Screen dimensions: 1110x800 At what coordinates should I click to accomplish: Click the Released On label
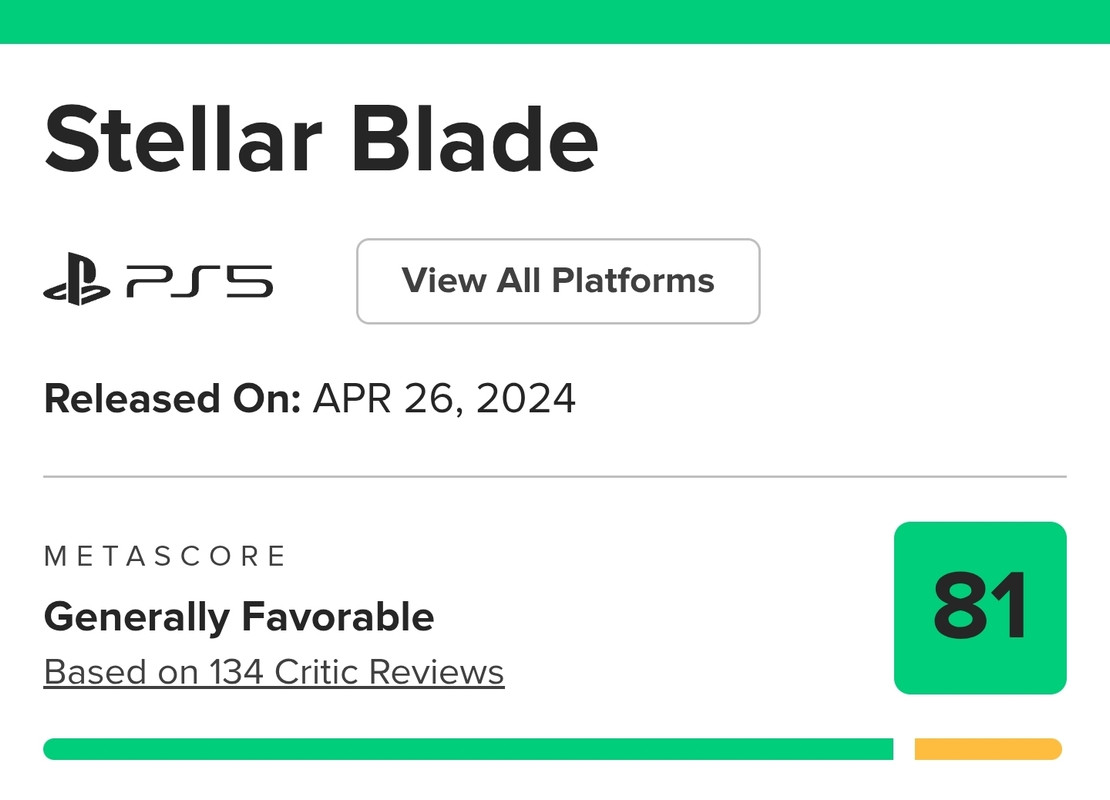(x=172, y=399)
